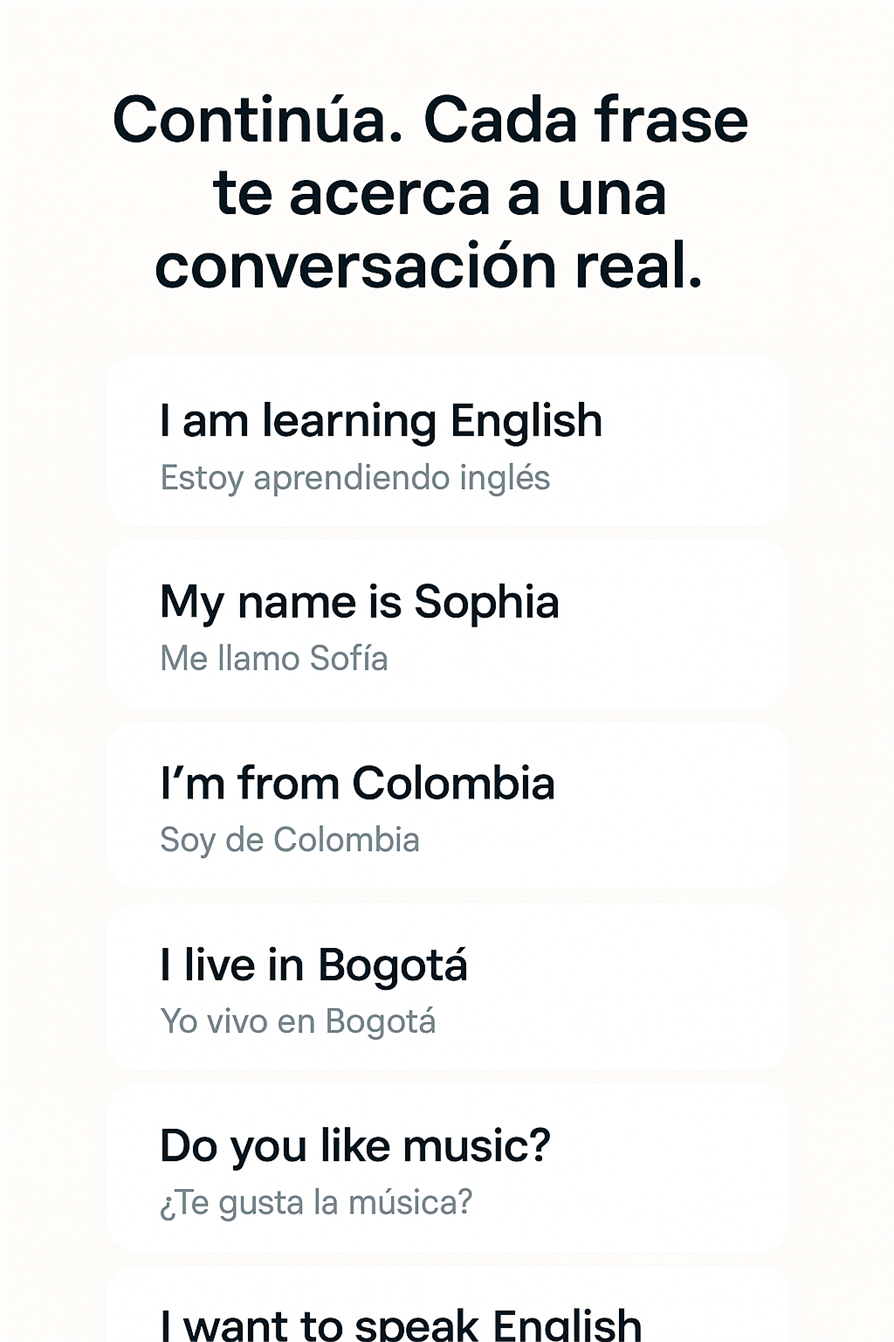
Task: Select the 'My name is Sophia' phrase
Action: click(359, 603)
